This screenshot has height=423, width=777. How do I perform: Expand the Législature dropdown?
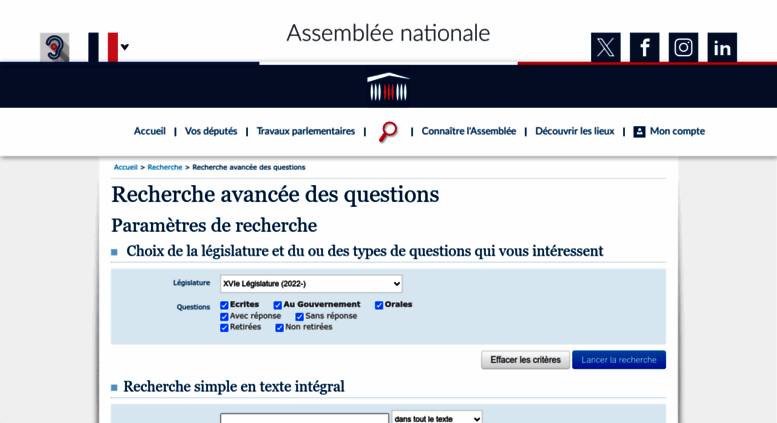tap(311, 284)
